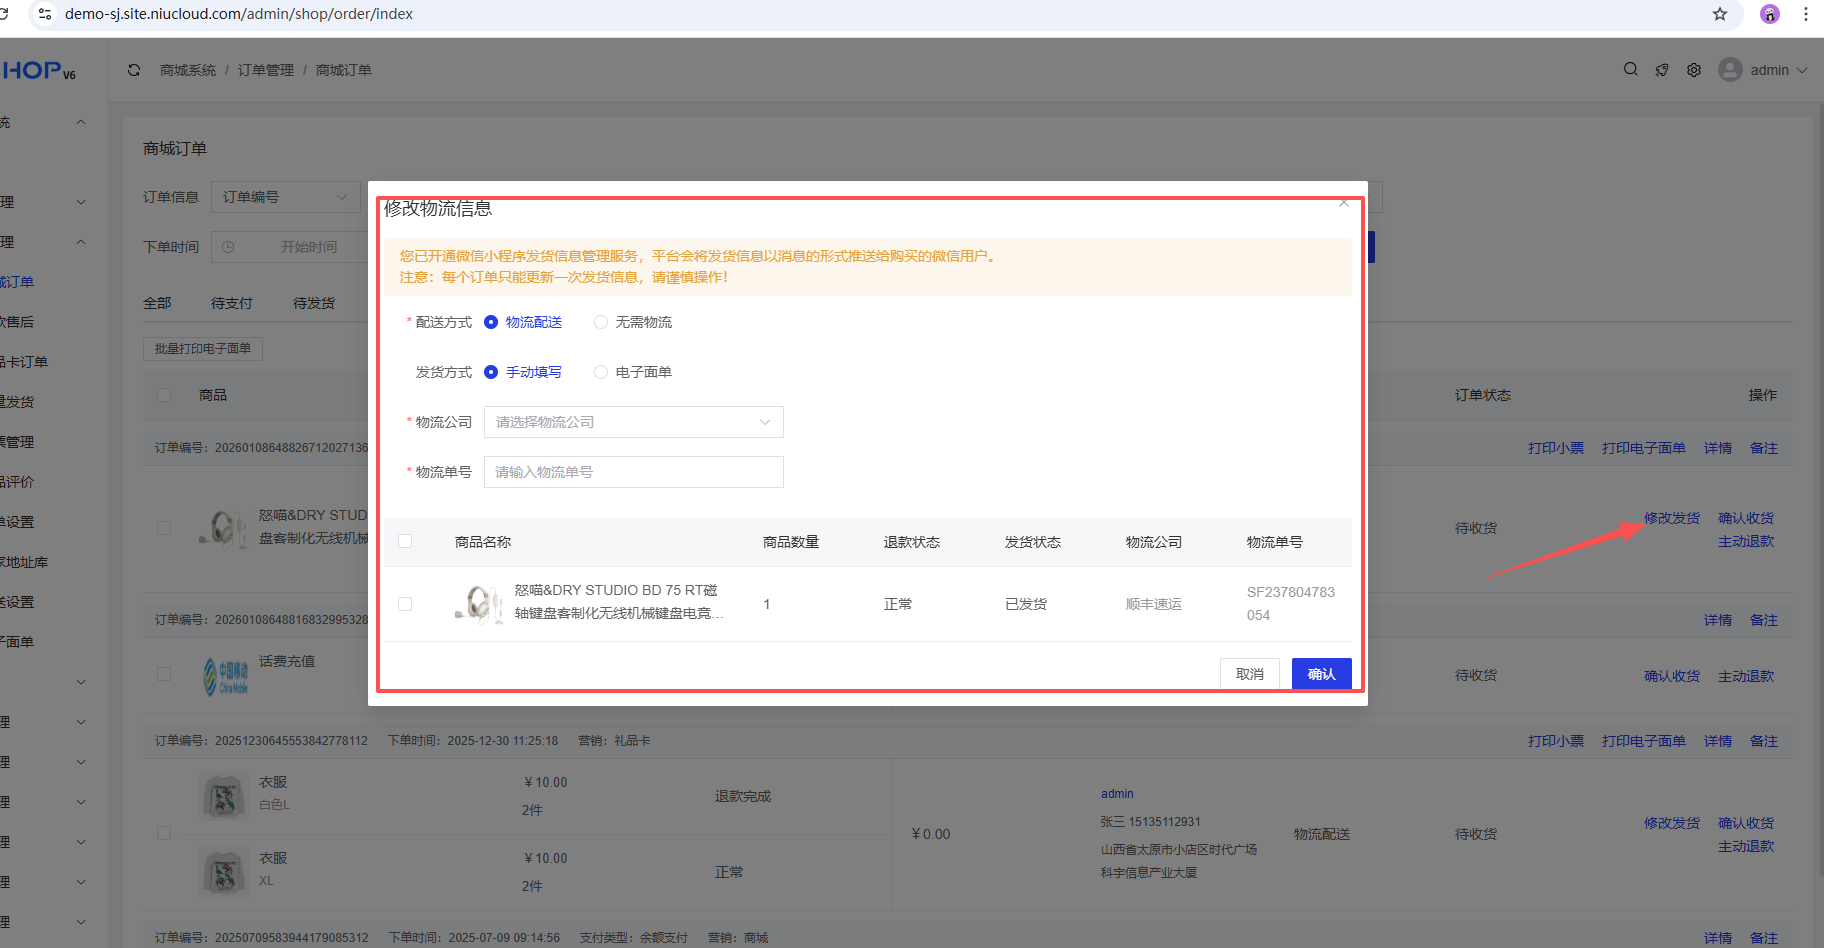
Task: Check the keyboard product row checkbox
Action: point(405,604)
